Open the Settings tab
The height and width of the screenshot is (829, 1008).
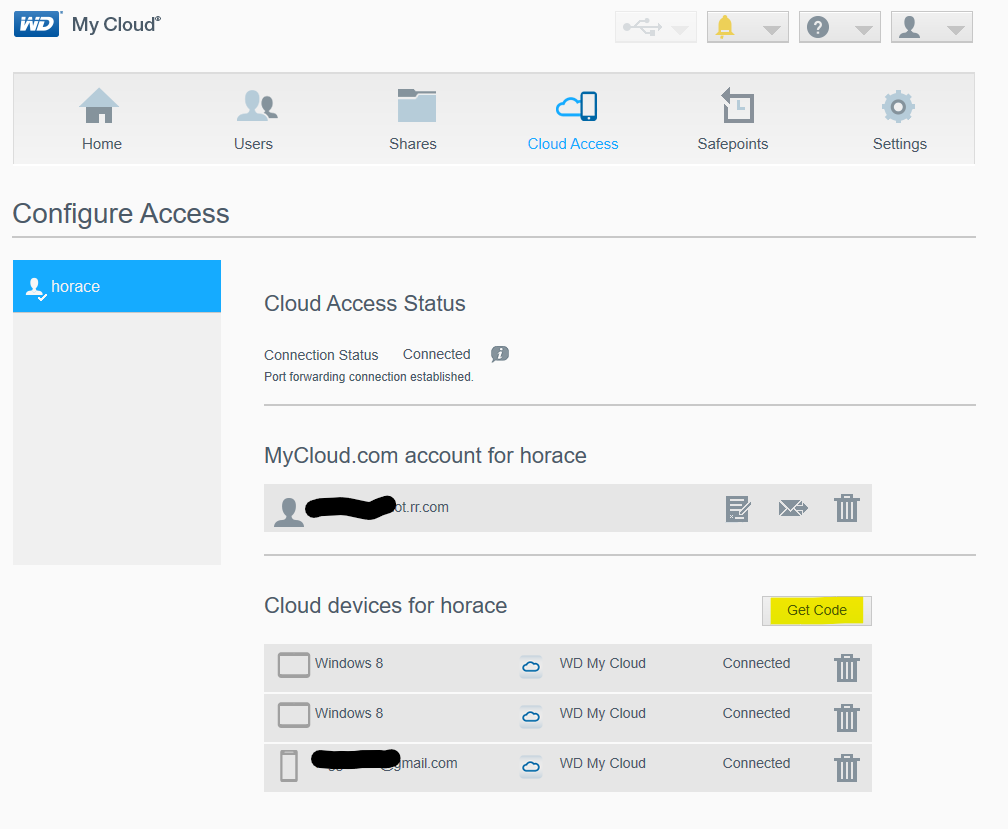898,118
